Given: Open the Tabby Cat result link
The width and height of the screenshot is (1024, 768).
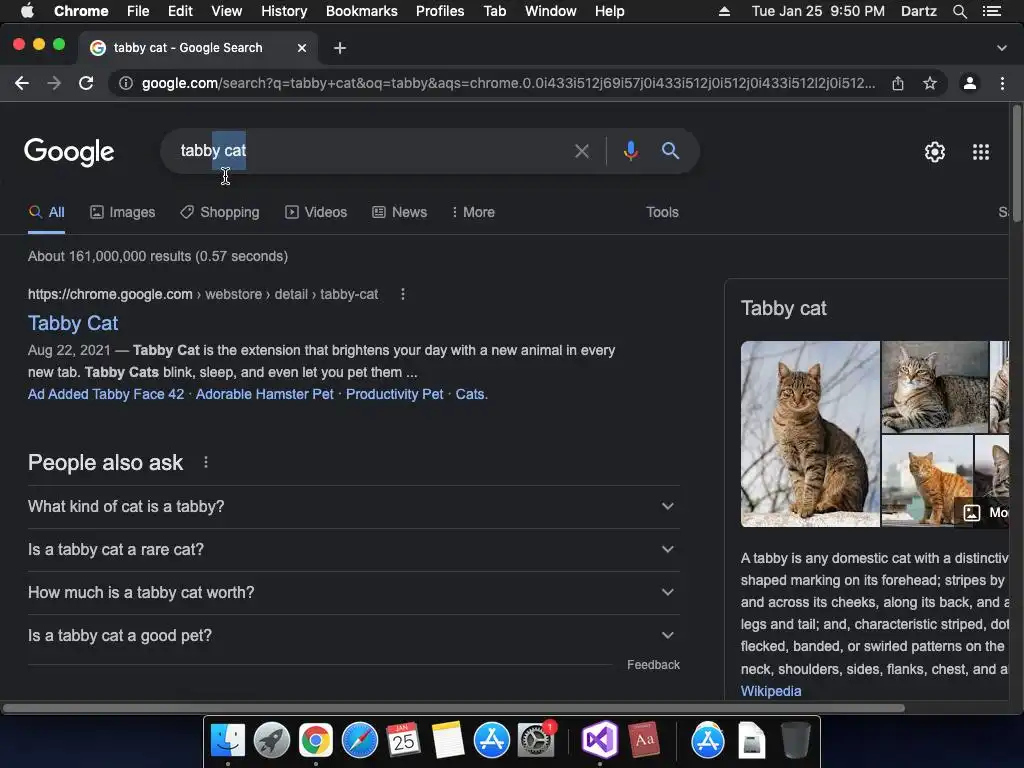Looking at the screenshot, I should pos(73,323).
